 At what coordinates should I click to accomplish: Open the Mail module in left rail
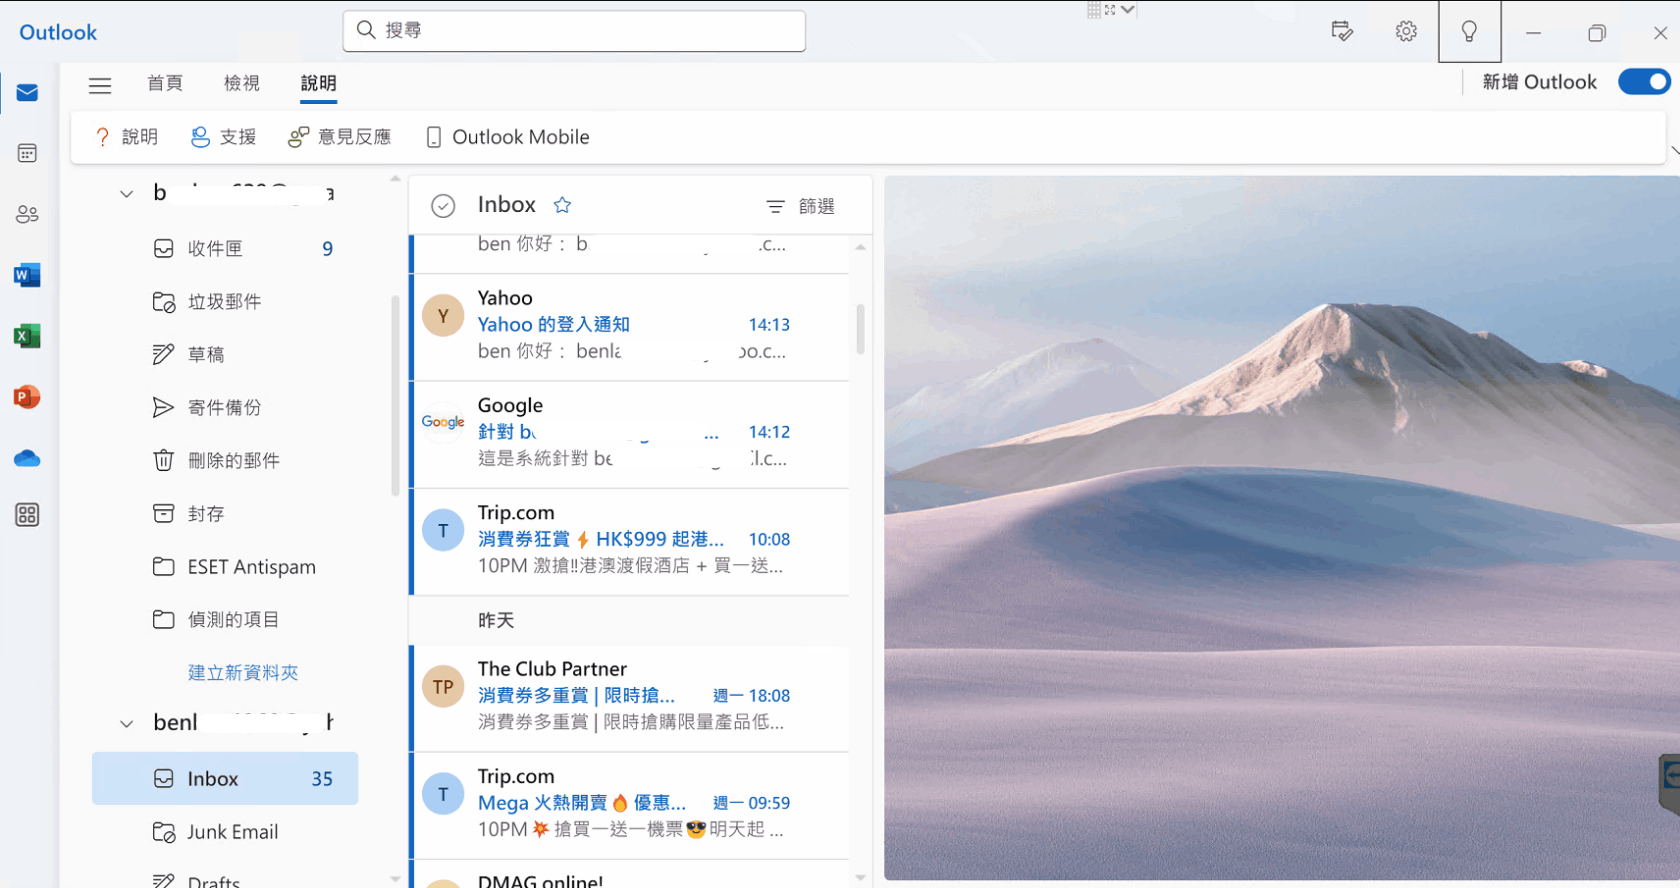pos(27,93)
